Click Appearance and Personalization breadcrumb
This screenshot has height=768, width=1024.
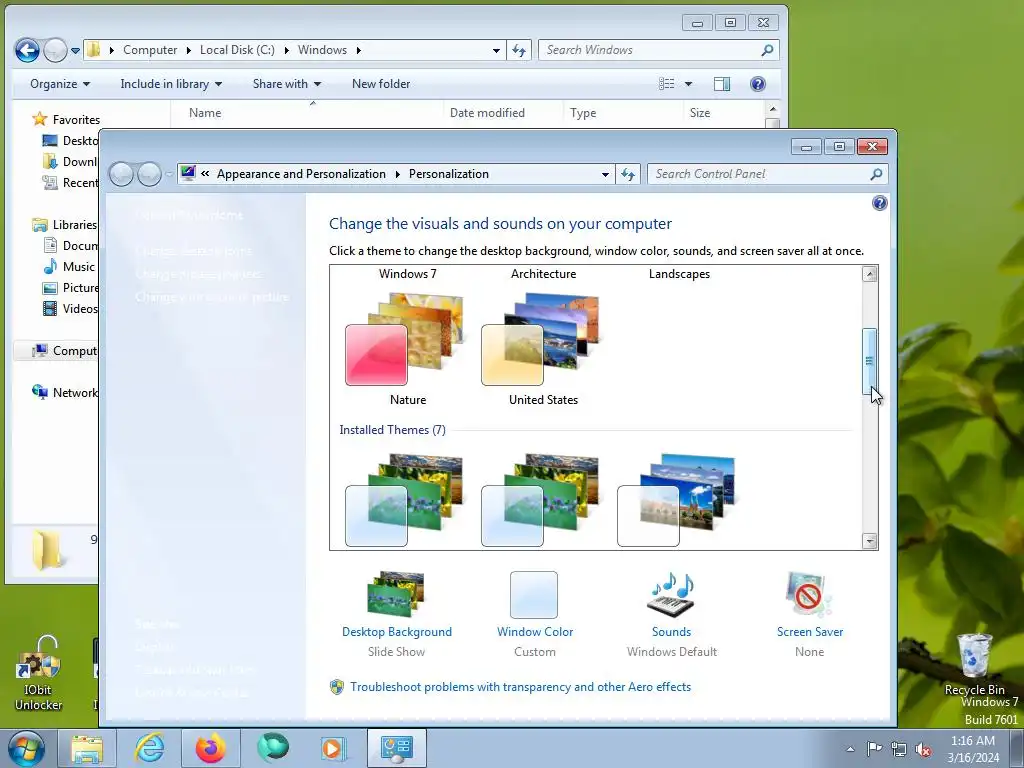tap(301, 174)
